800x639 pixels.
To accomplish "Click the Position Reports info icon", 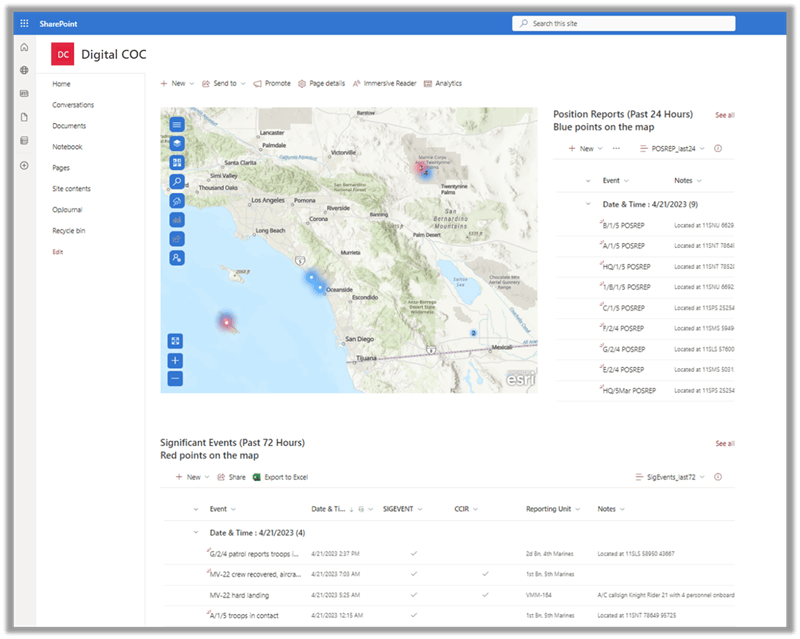I will click(x=718, y=149).
